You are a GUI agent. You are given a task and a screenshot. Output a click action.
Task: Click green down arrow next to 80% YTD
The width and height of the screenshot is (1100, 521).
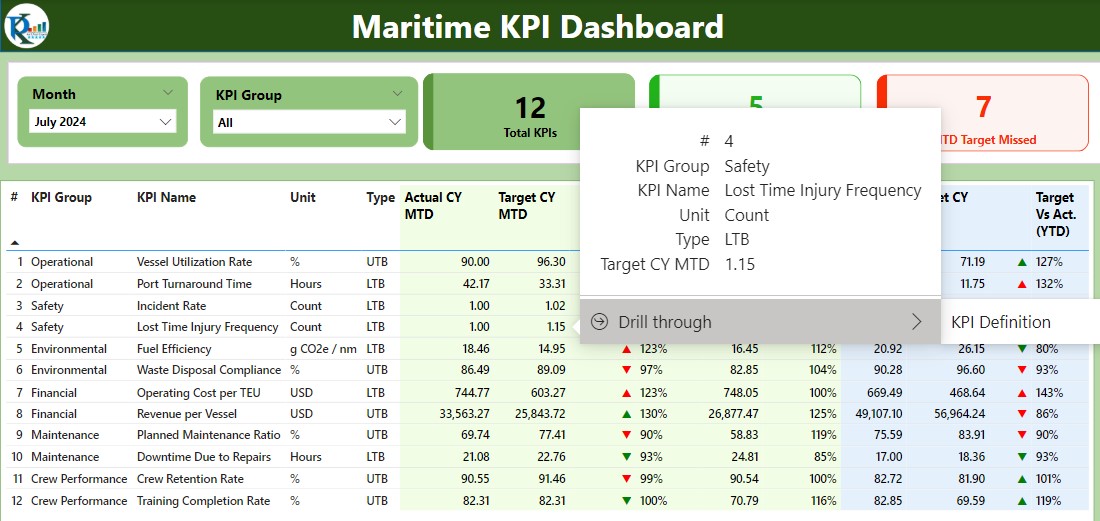(x=1022, y=349)
